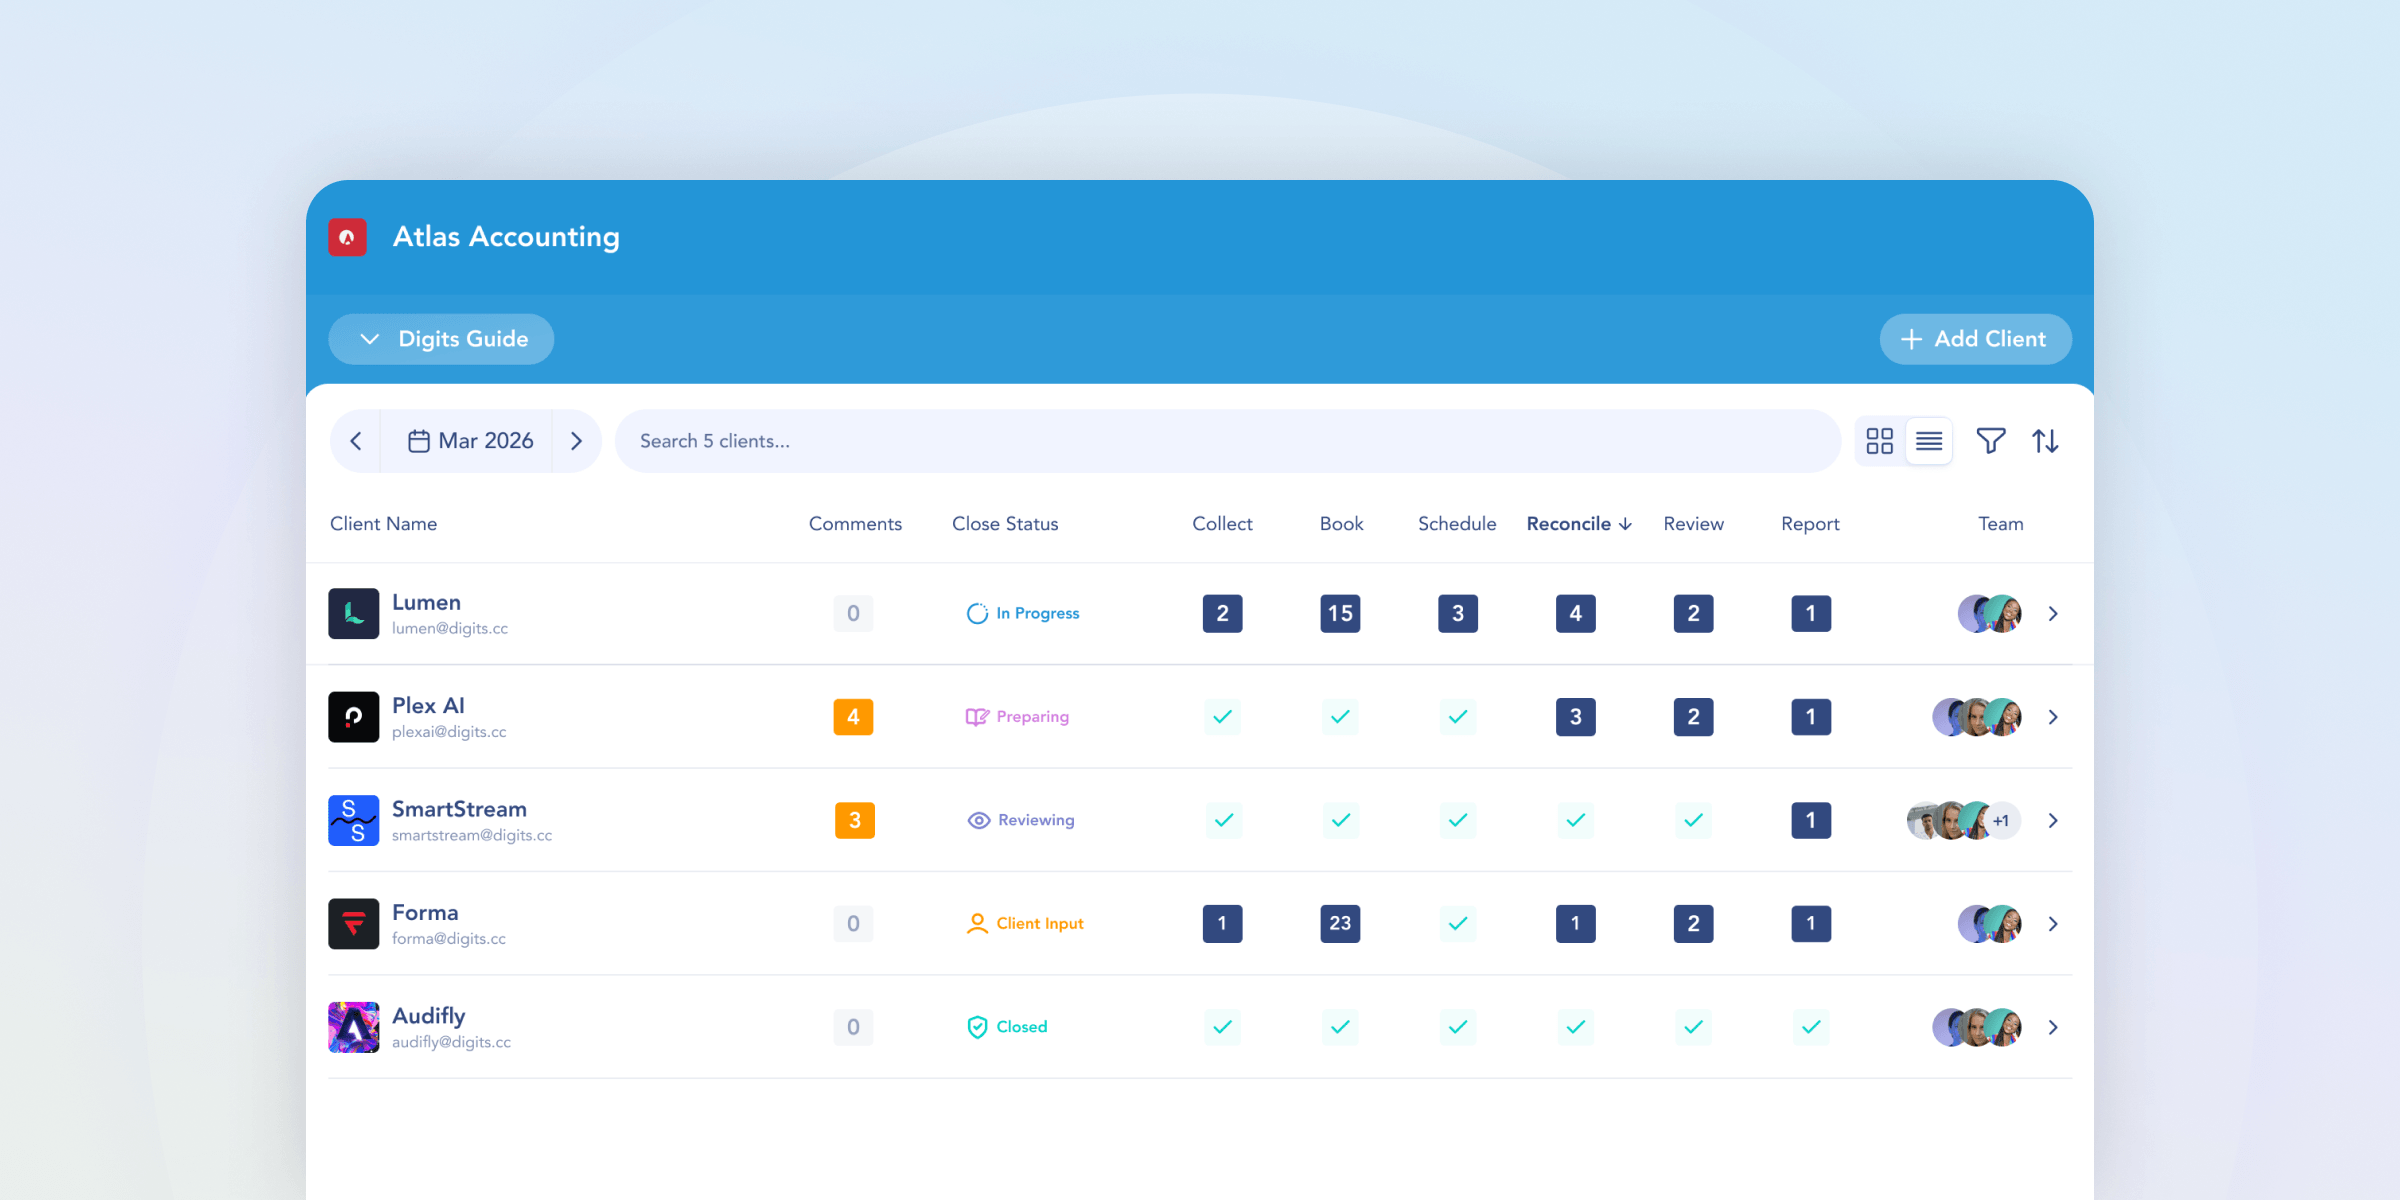Click Lumen team avatars
Image resolution: width=2400 pixels, height=1200 pixels.
pos(1989,613)
